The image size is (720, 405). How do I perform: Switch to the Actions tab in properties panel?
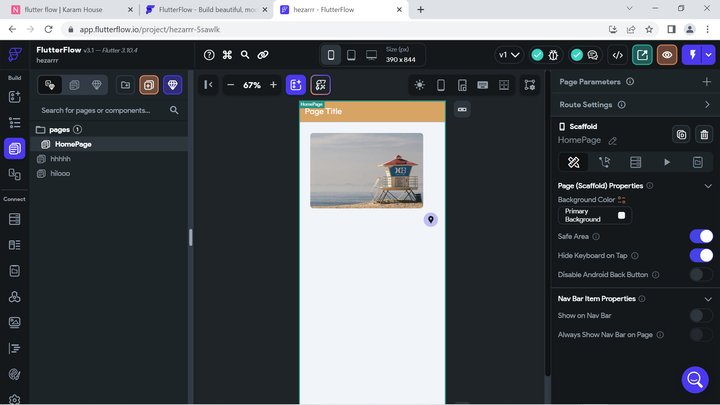605,162
